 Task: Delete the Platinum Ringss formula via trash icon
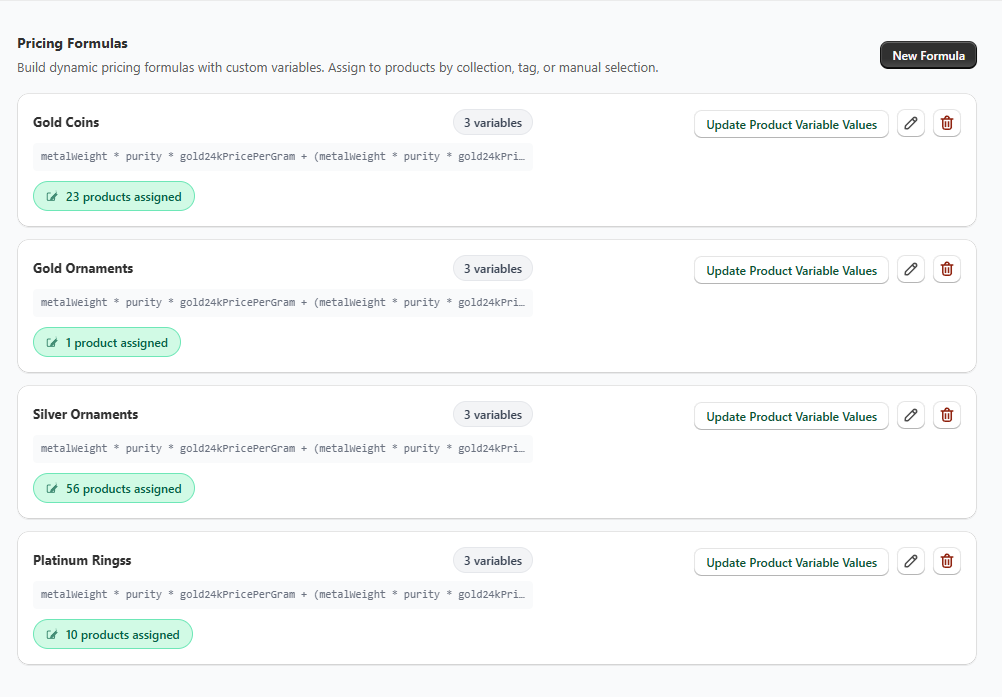[947, 562]
